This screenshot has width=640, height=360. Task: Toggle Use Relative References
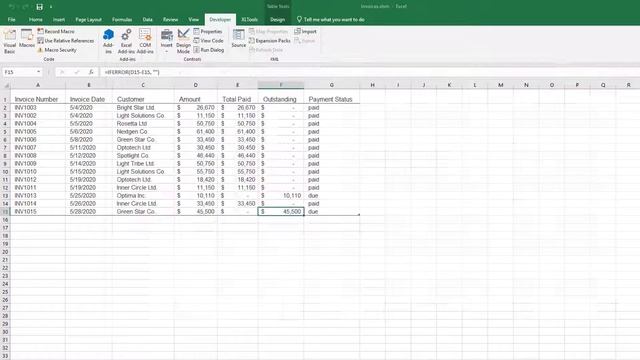[66, 41]
